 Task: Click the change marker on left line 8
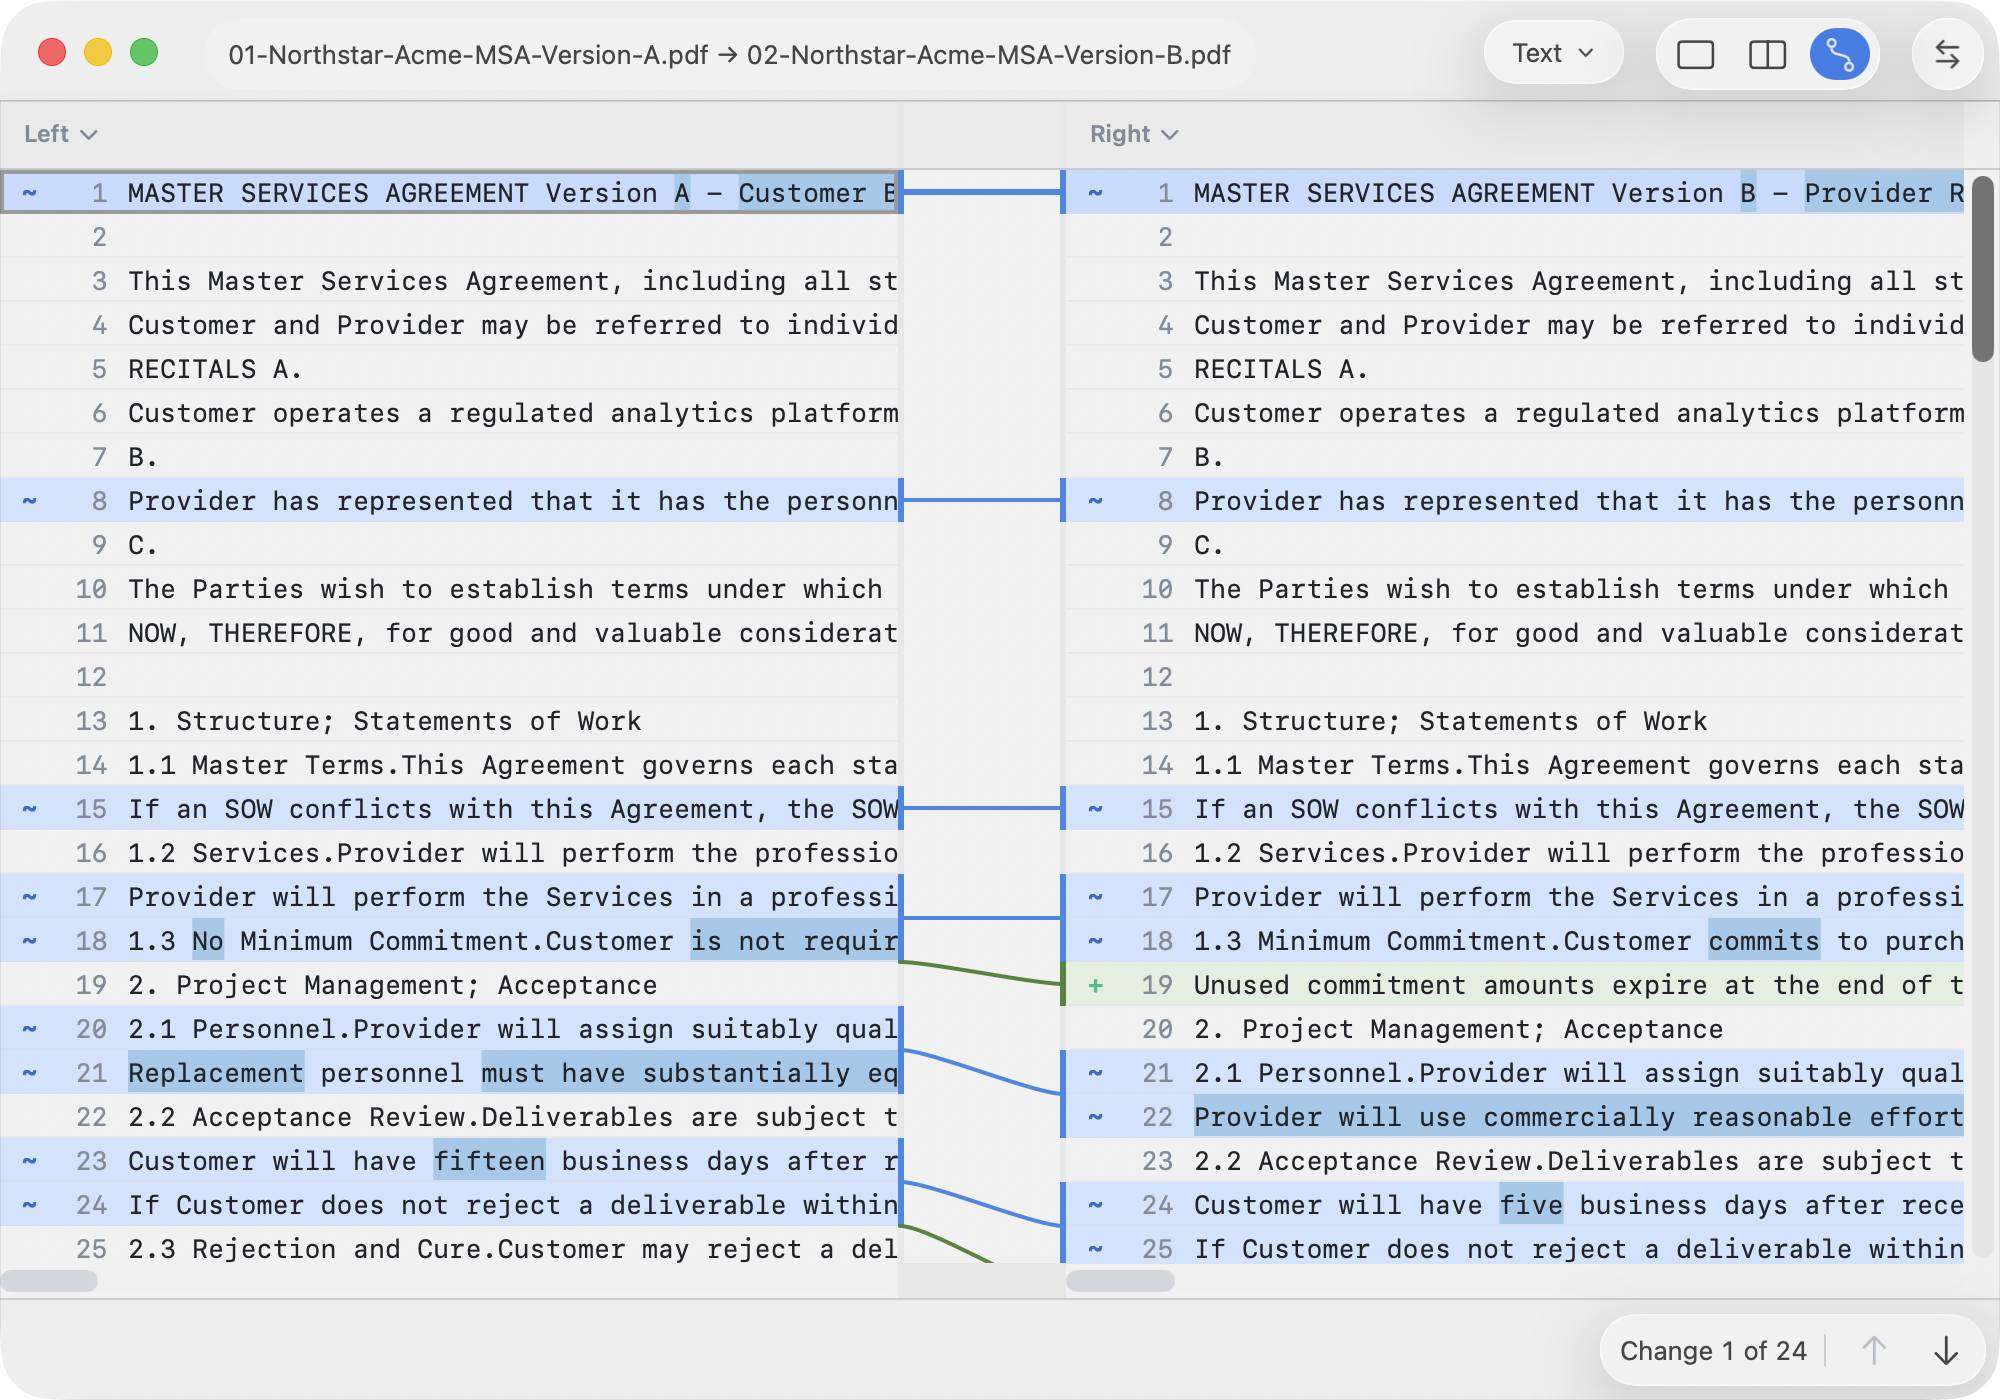point(30,501)
